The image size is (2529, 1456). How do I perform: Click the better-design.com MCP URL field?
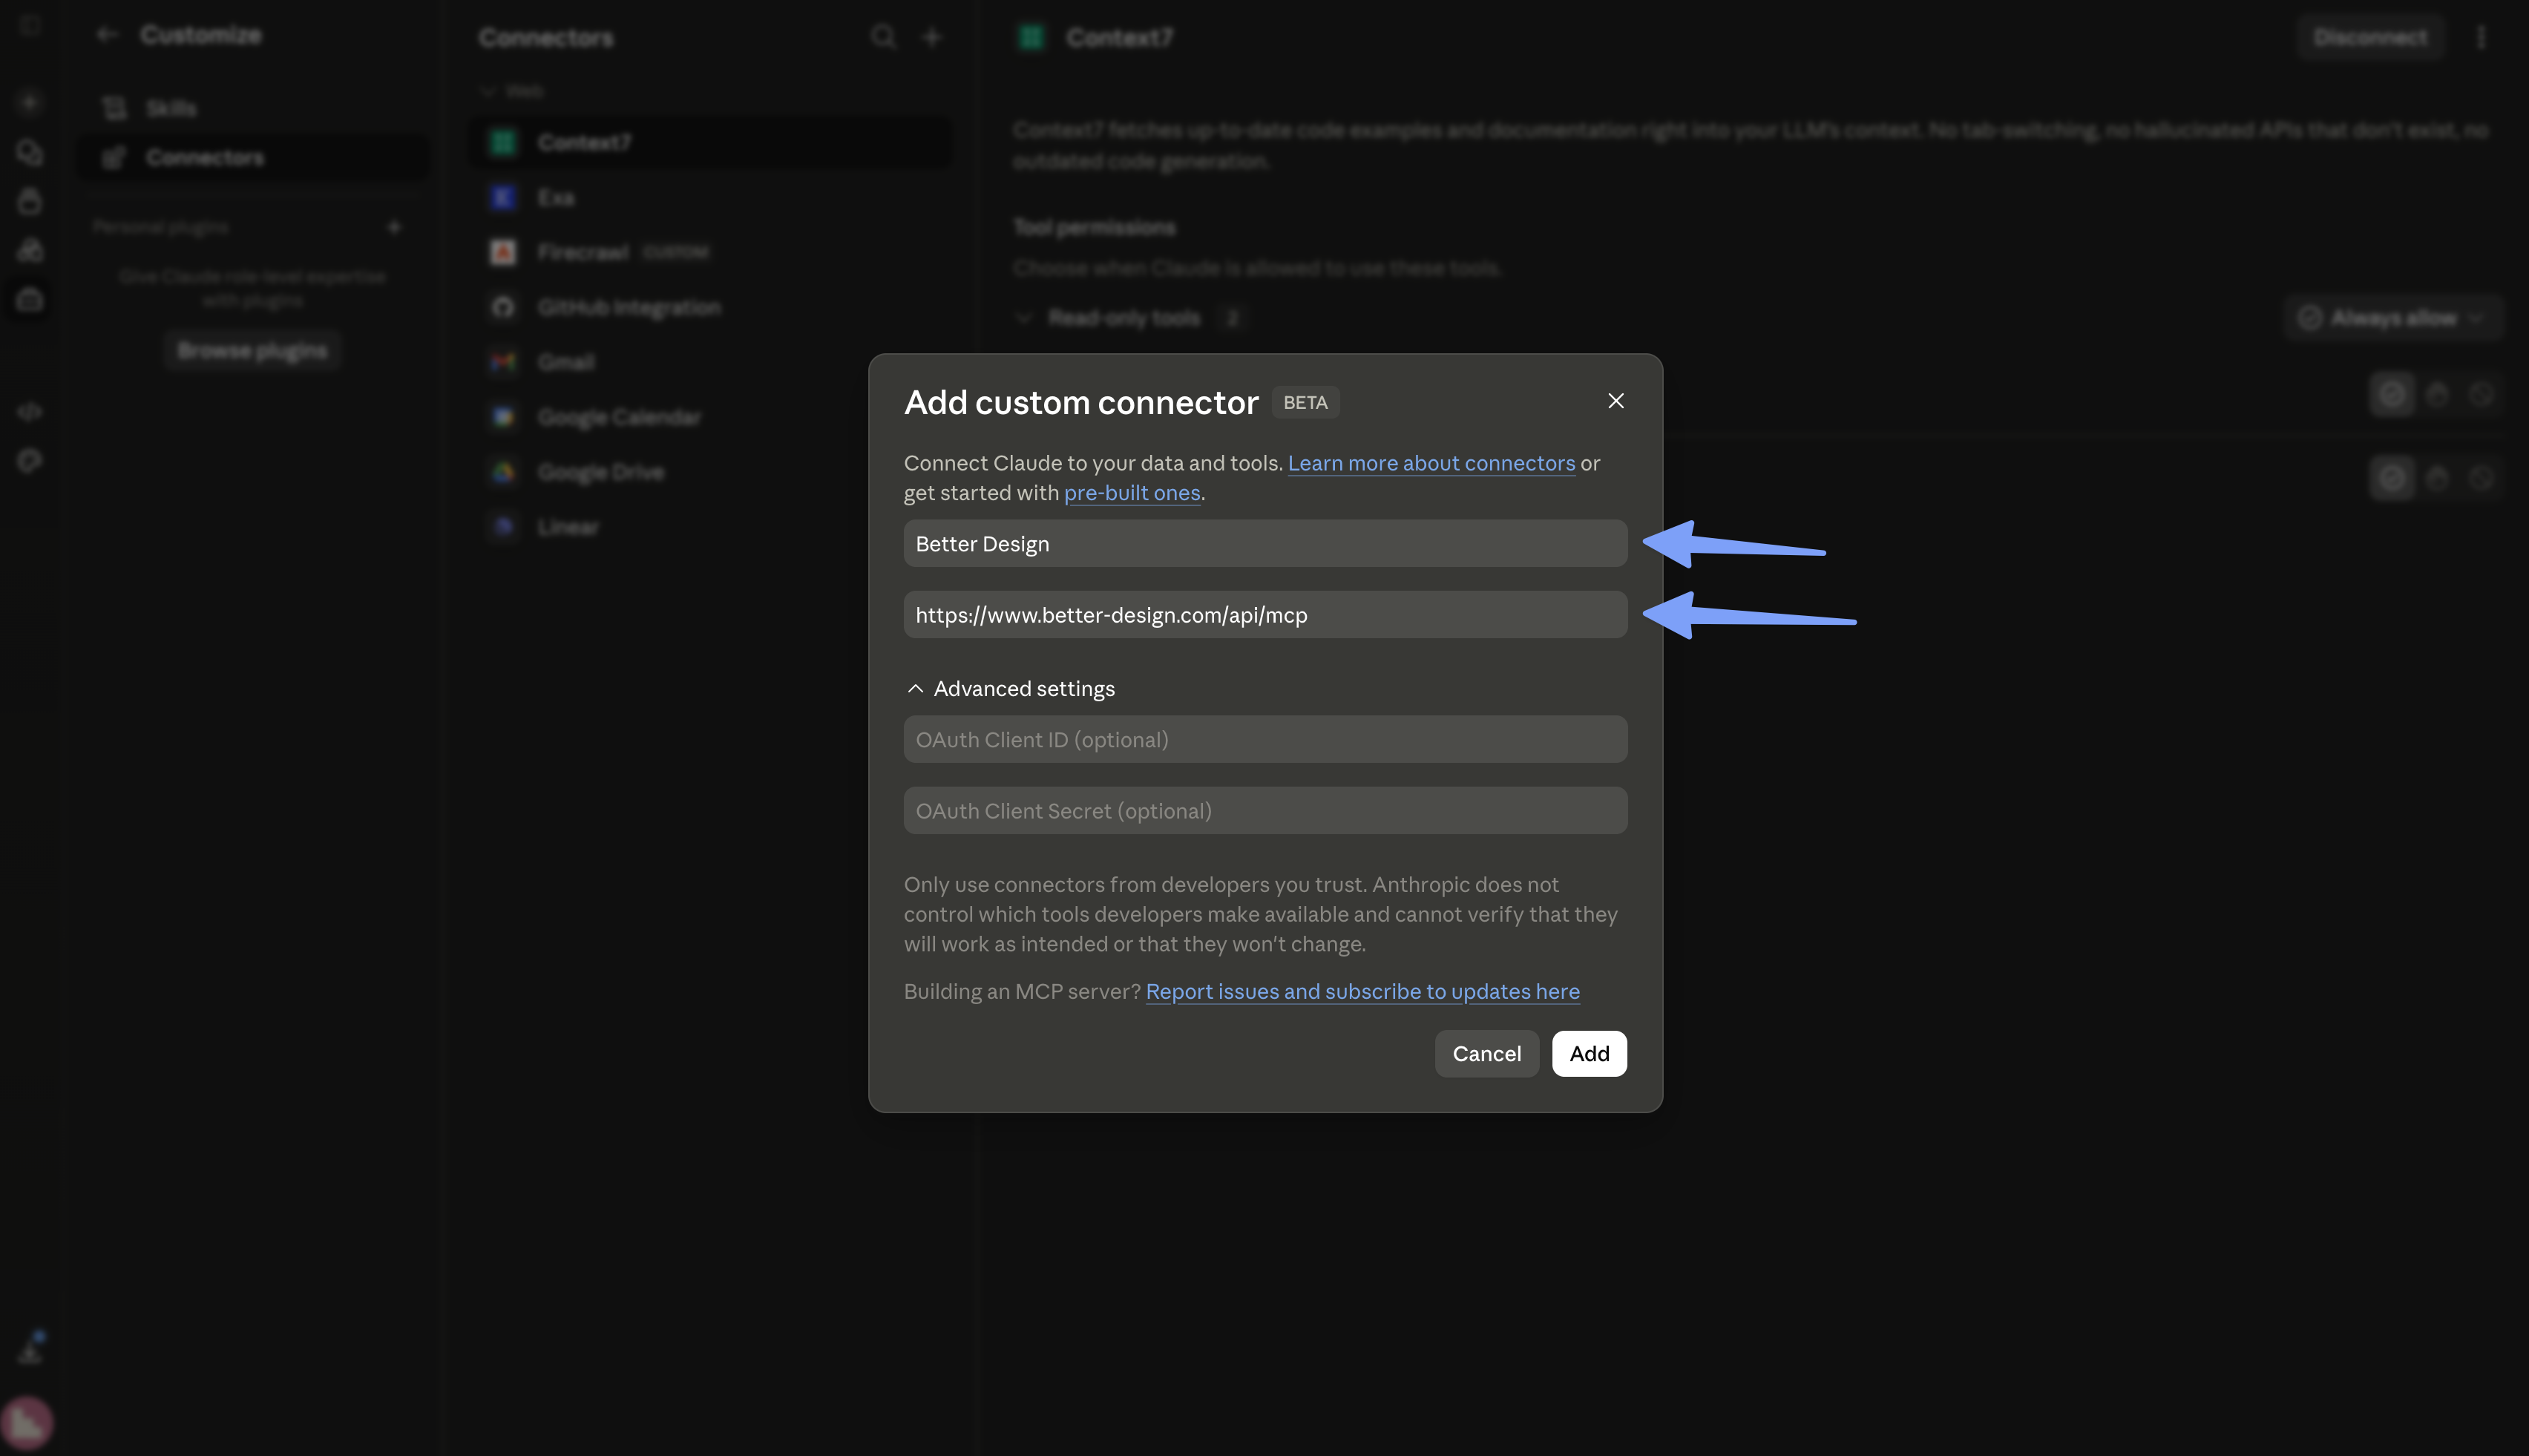(x=1265, y=614)
